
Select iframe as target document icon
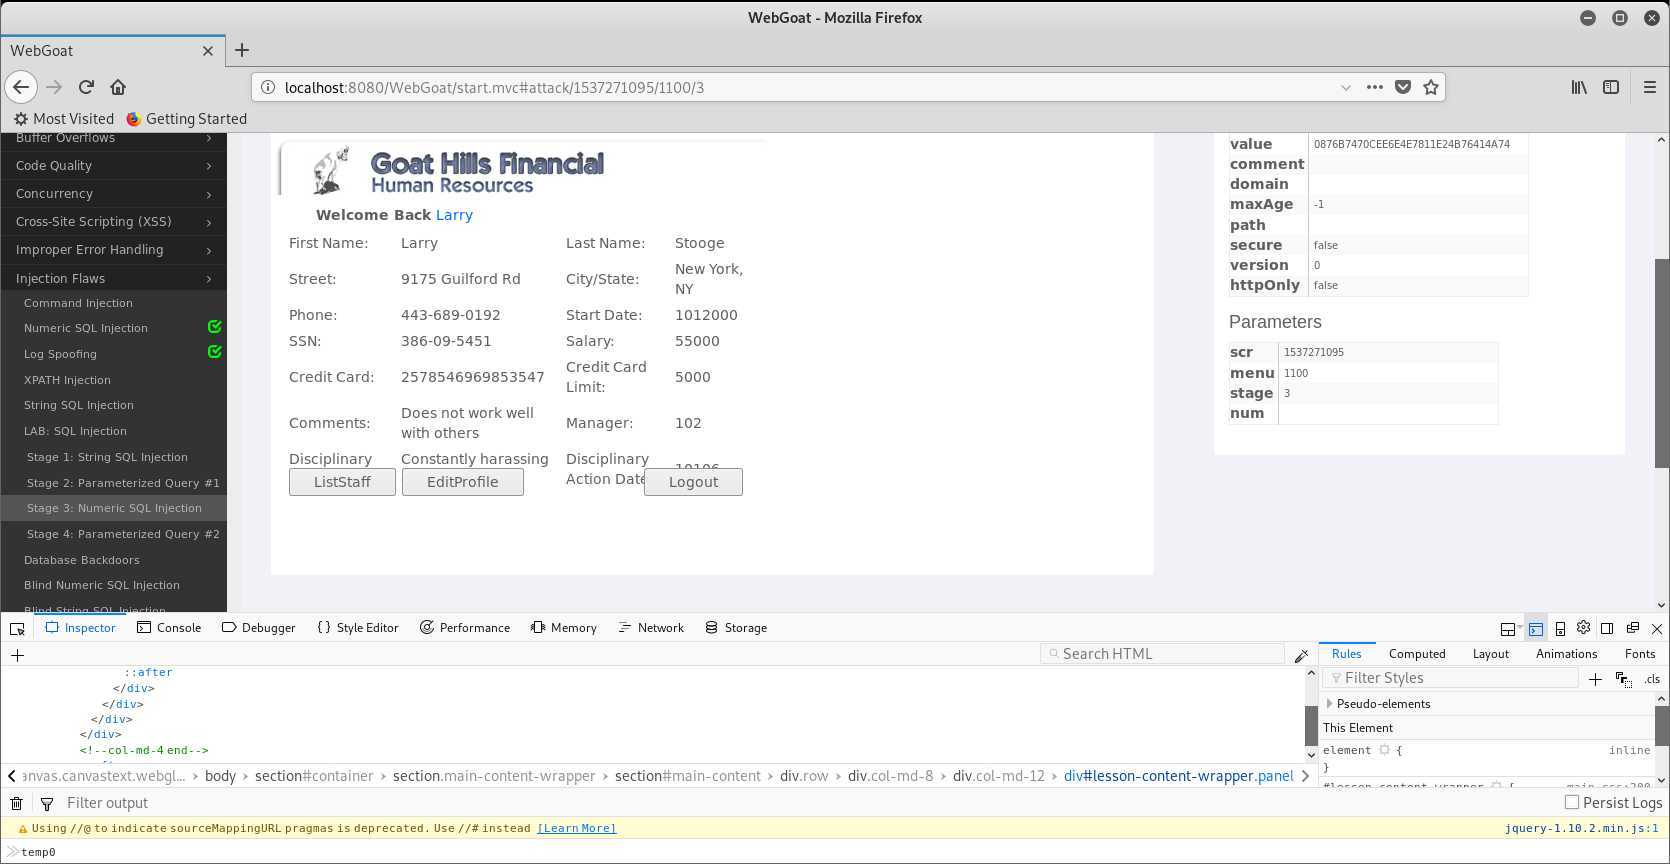tap(1509, 629)
